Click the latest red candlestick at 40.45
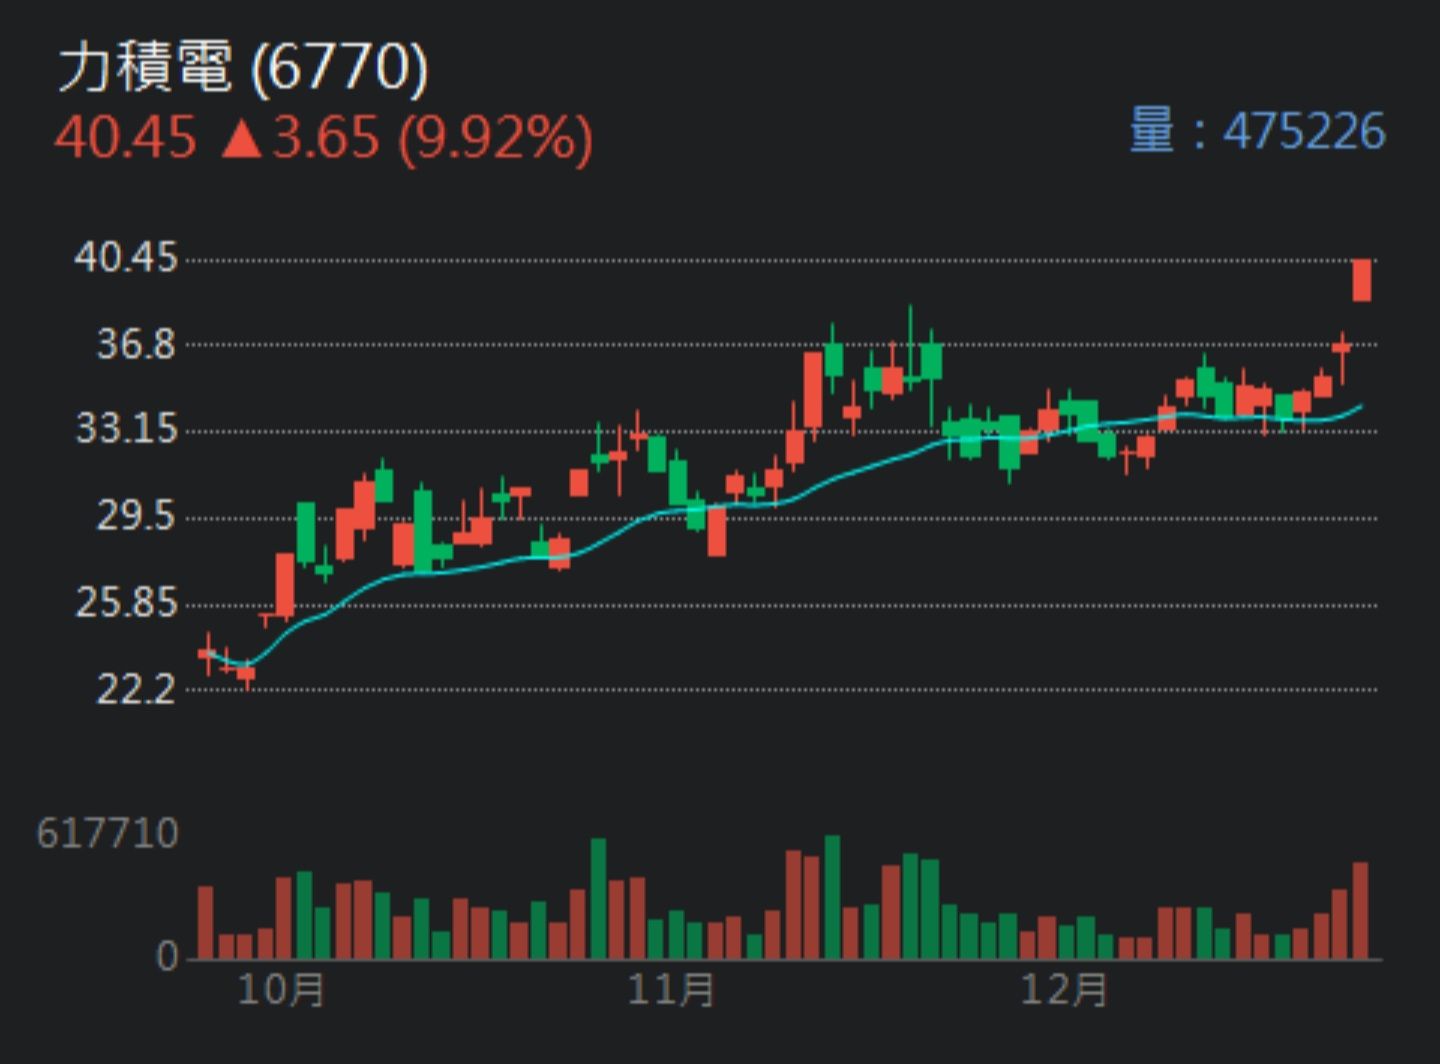Viewport: 1440px width, 1064px height. pos(1362,280)
